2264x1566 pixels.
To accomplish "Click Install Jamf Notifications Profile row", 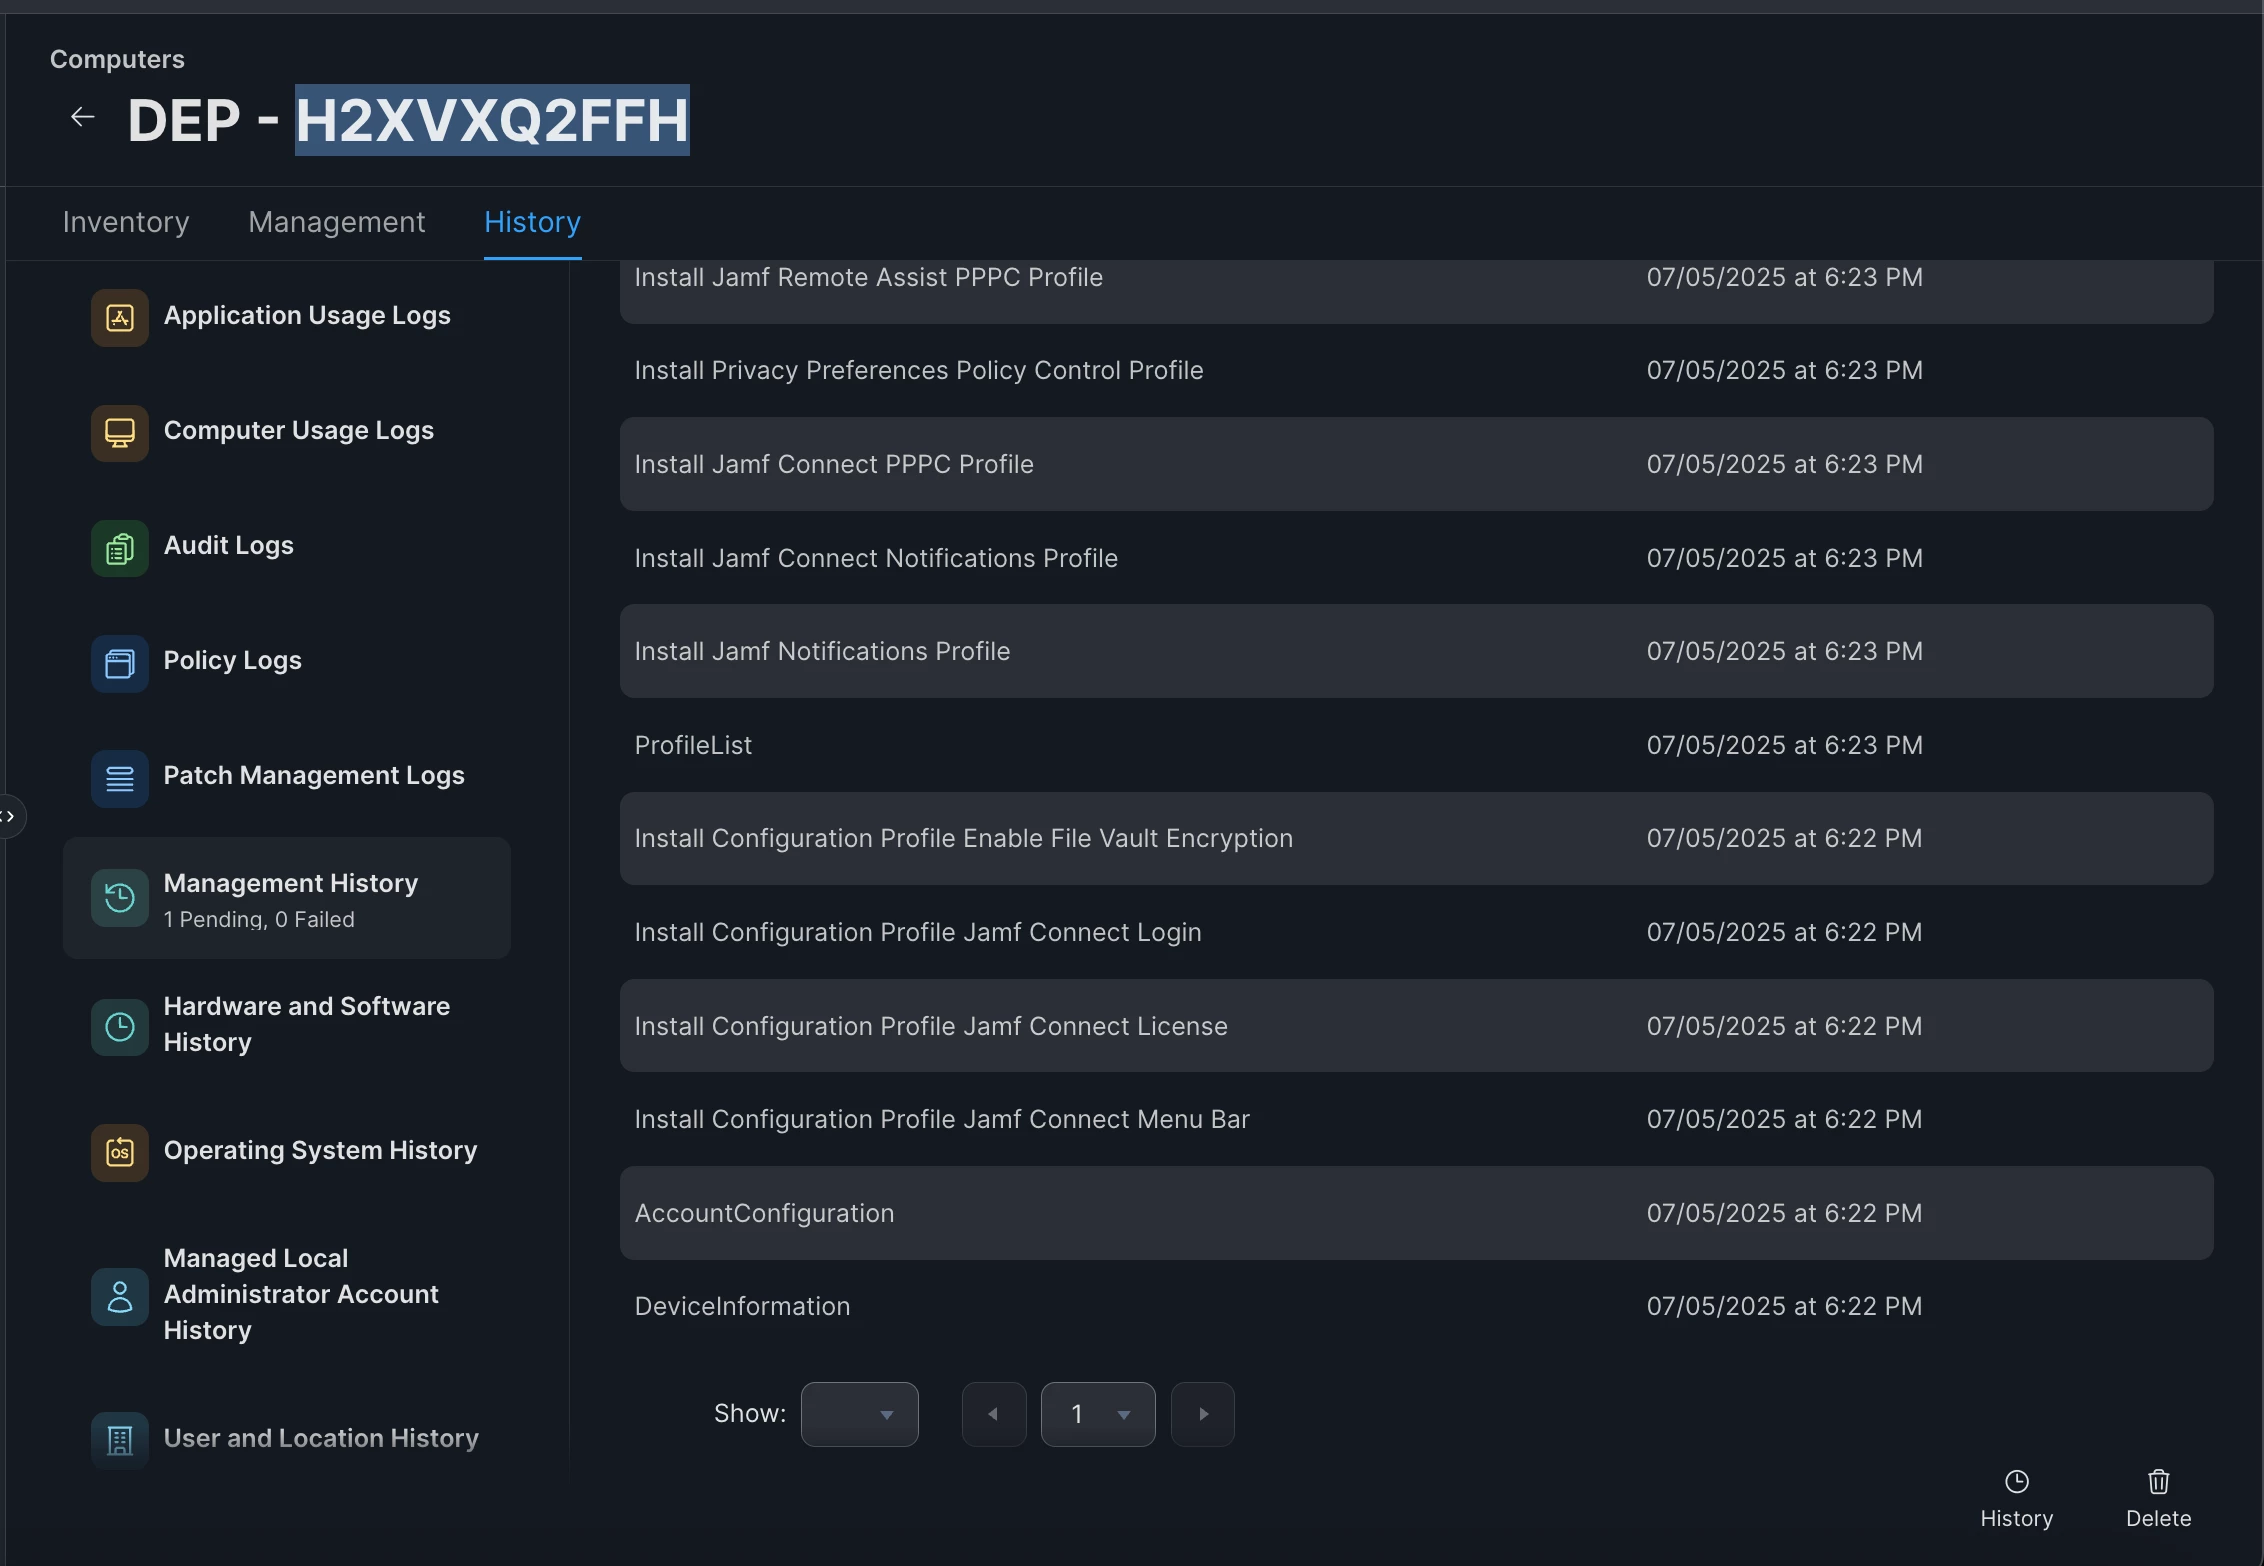I will pyautogui.click(x=1416, y=652).
